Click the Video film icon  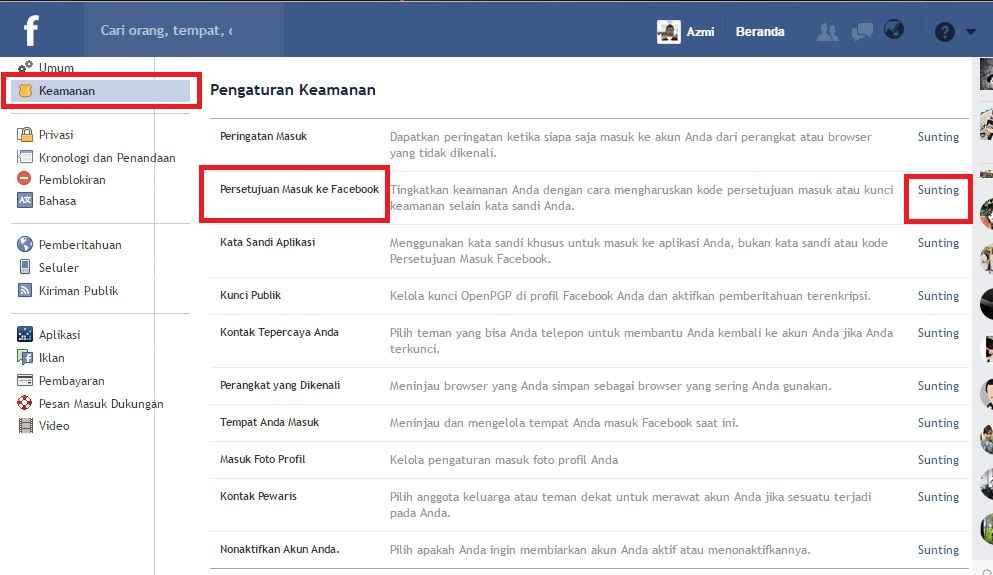[x=25, y=426]
